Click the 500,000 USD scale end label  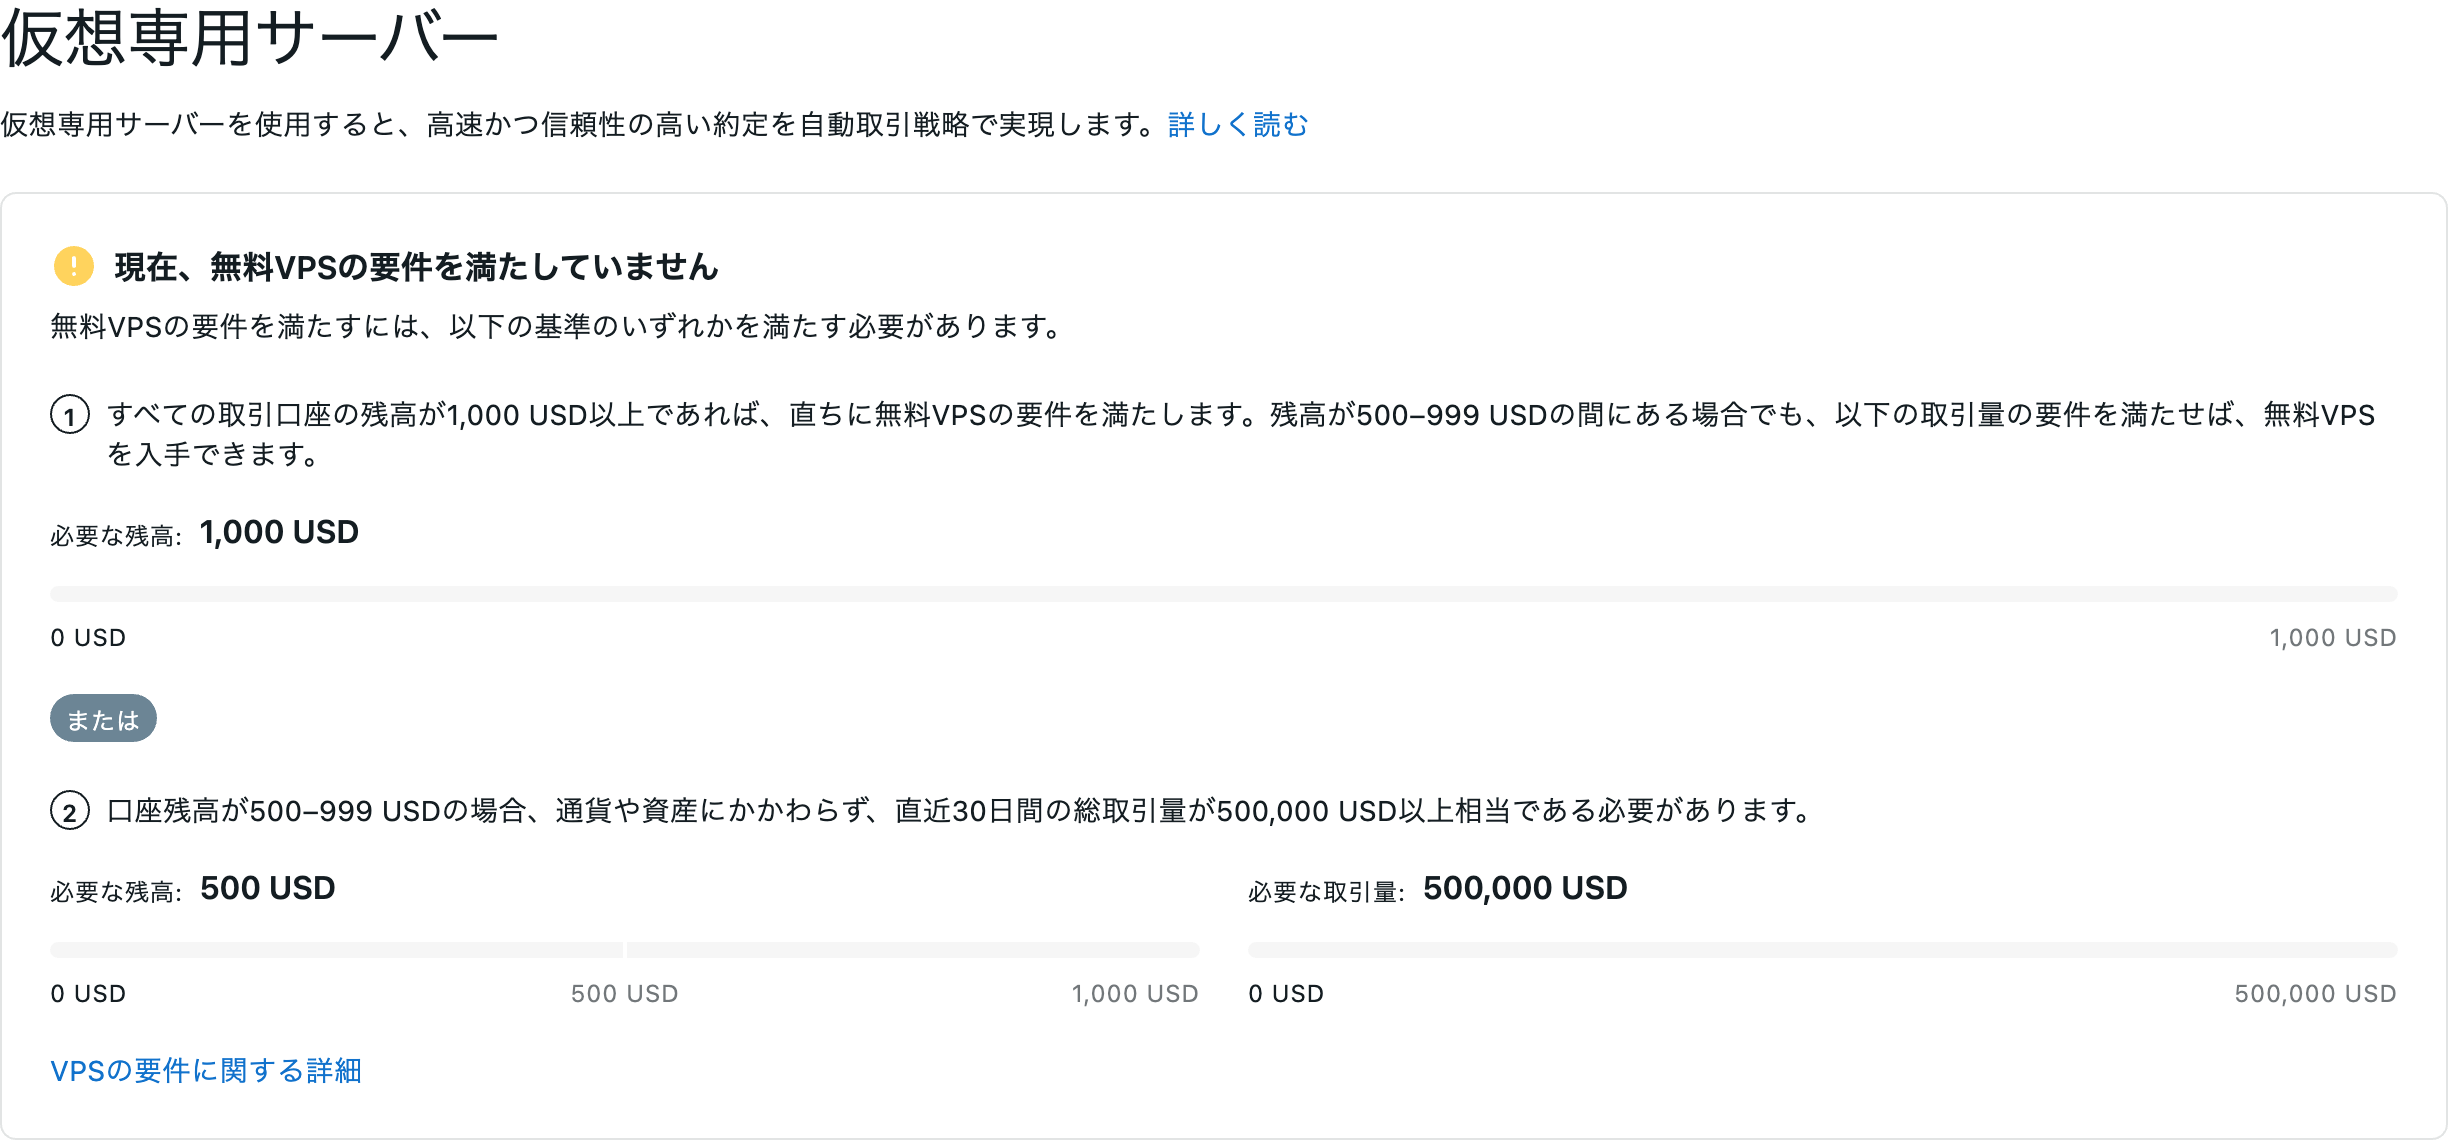[2315, 994]
